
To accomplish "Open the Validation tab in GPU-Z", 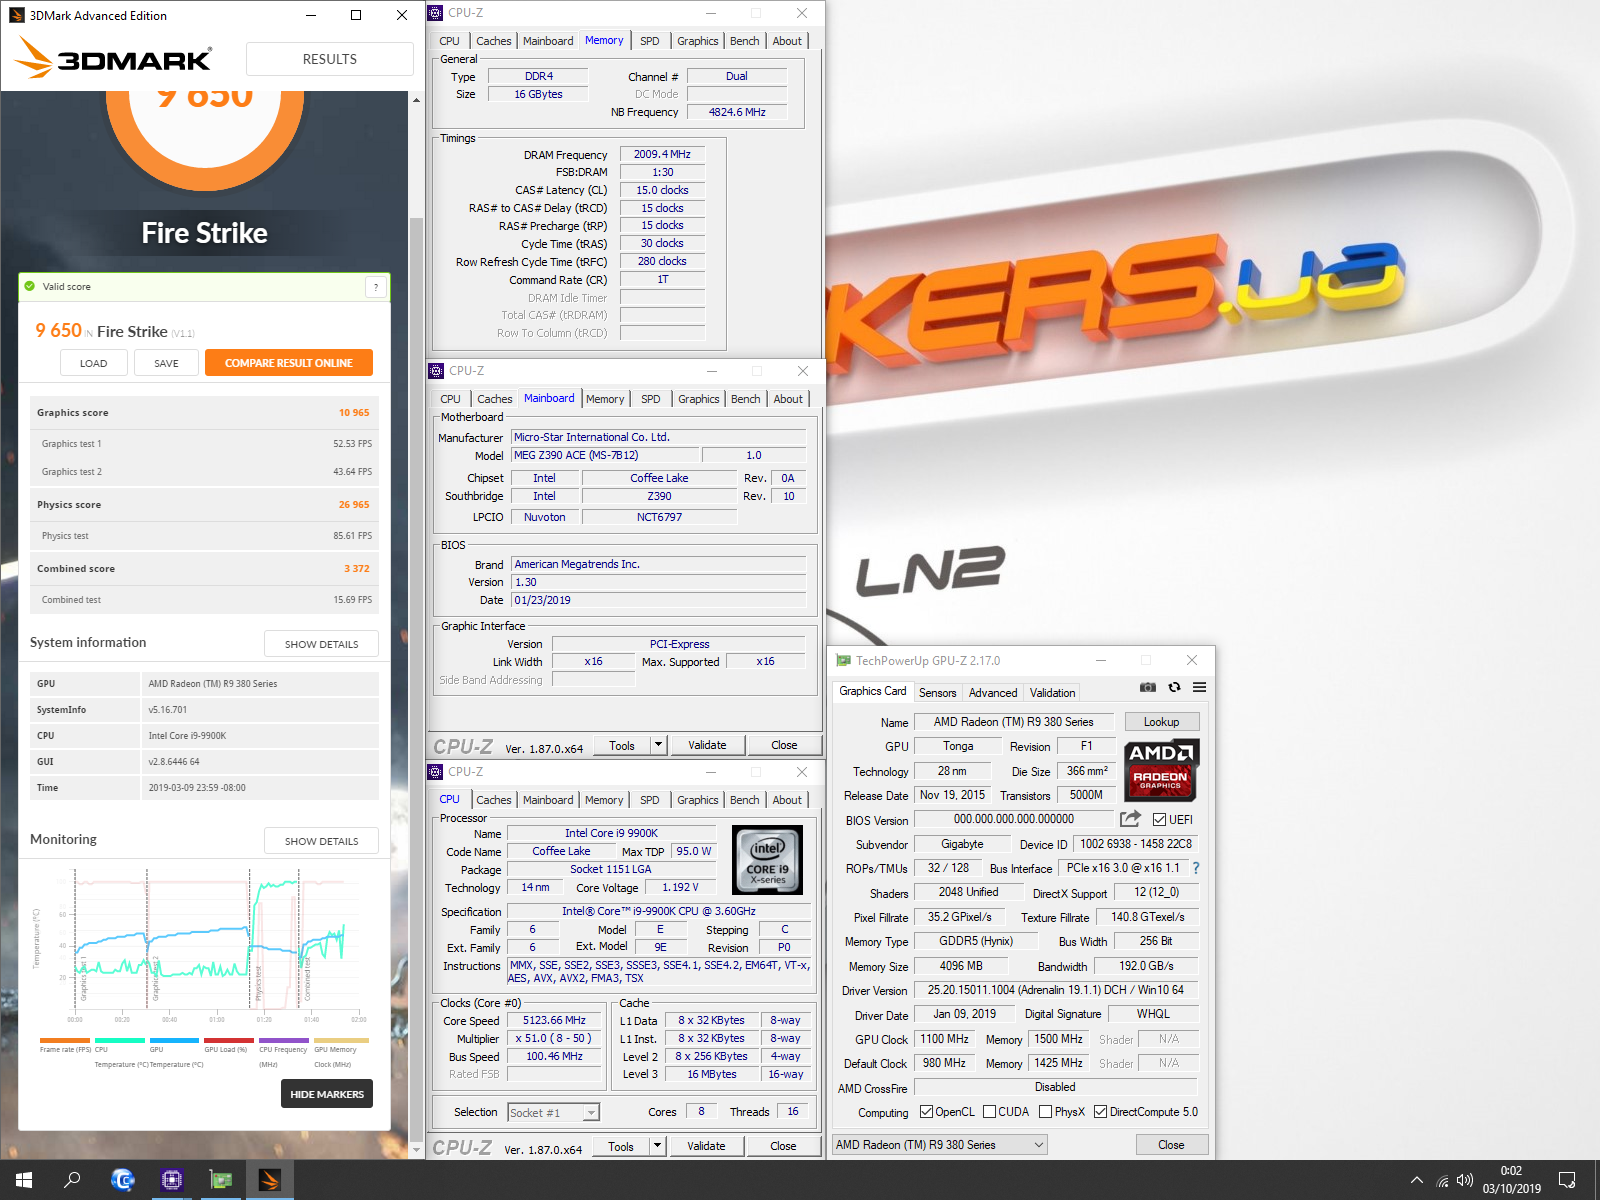I will point(1052,692).
